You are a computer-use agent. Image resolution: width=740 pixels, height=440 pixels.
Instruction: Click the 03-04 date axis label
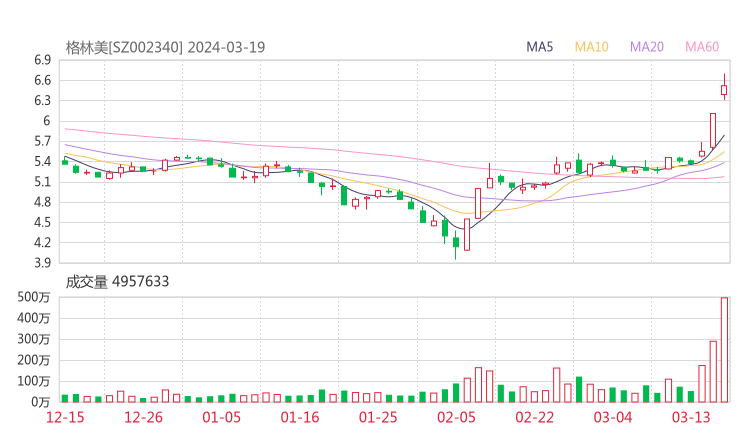click(613, 417)
